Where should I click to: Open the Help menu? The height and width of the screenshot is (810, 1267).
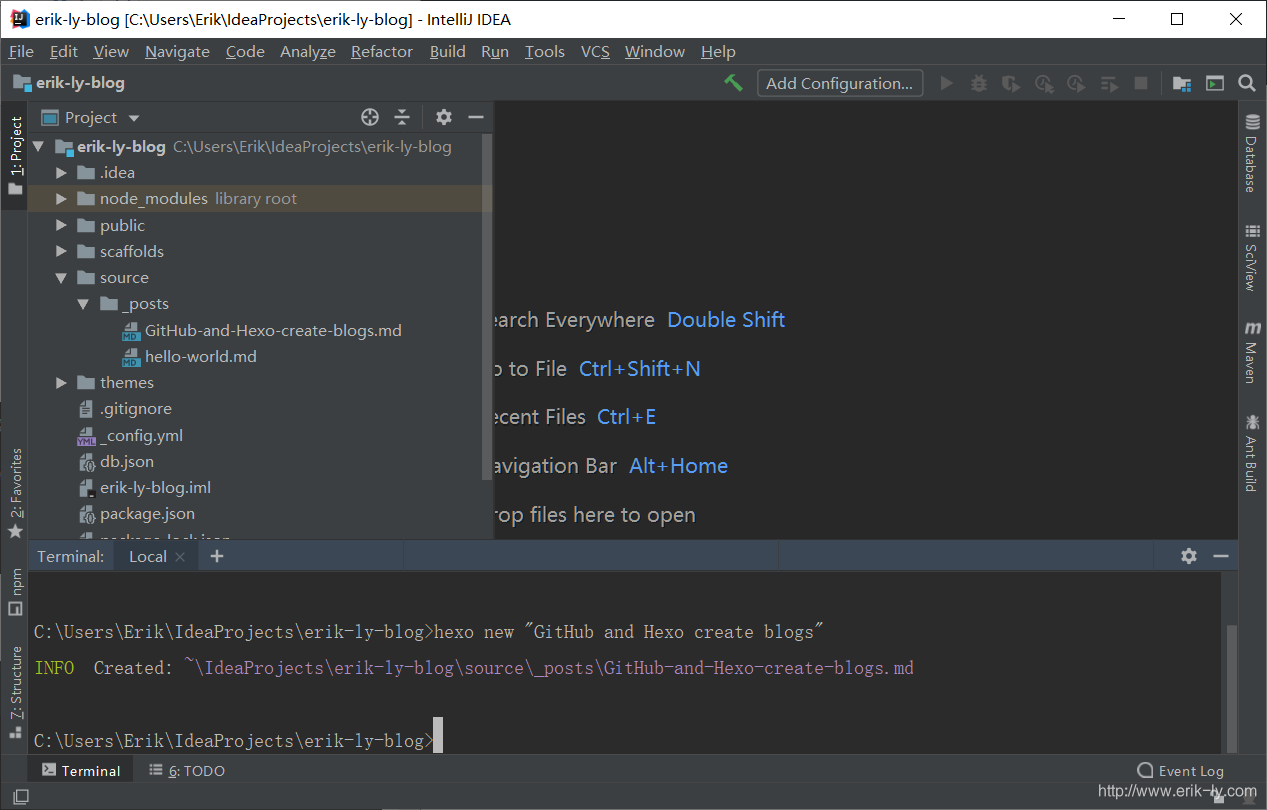(x=718, y=51)
